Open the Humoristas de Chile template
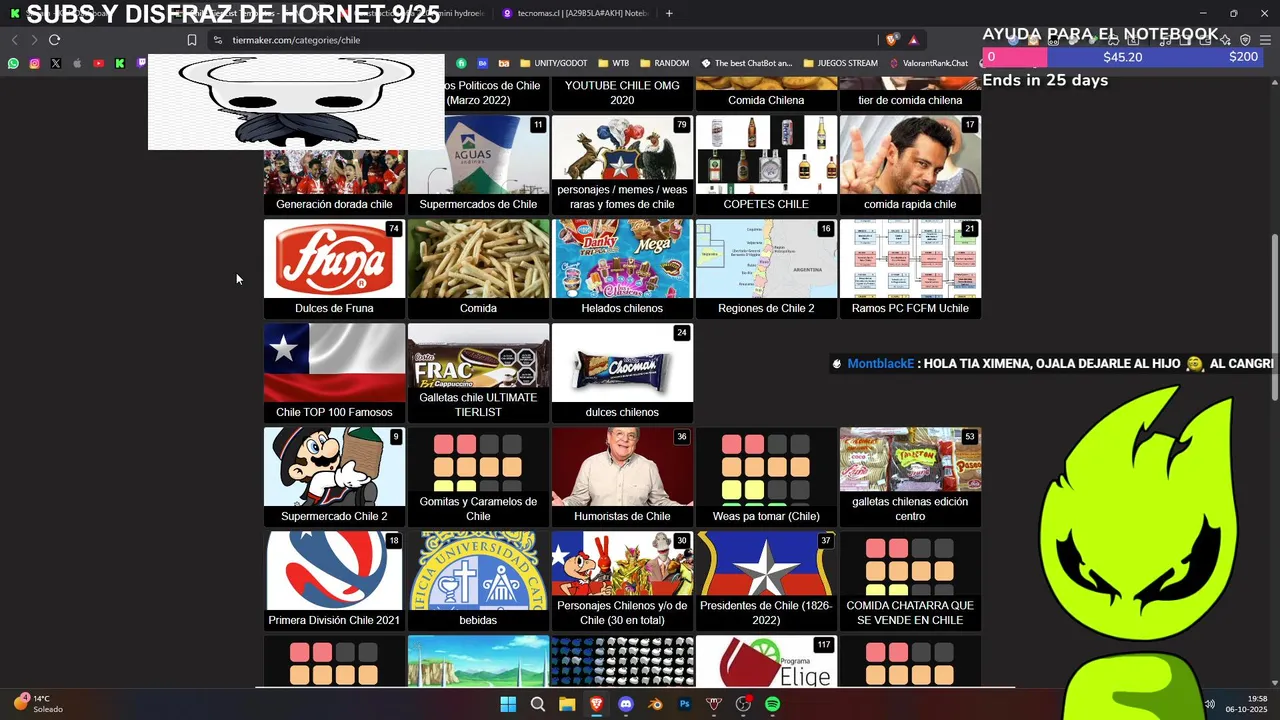 pyautogui.click(x=622, y=476)
